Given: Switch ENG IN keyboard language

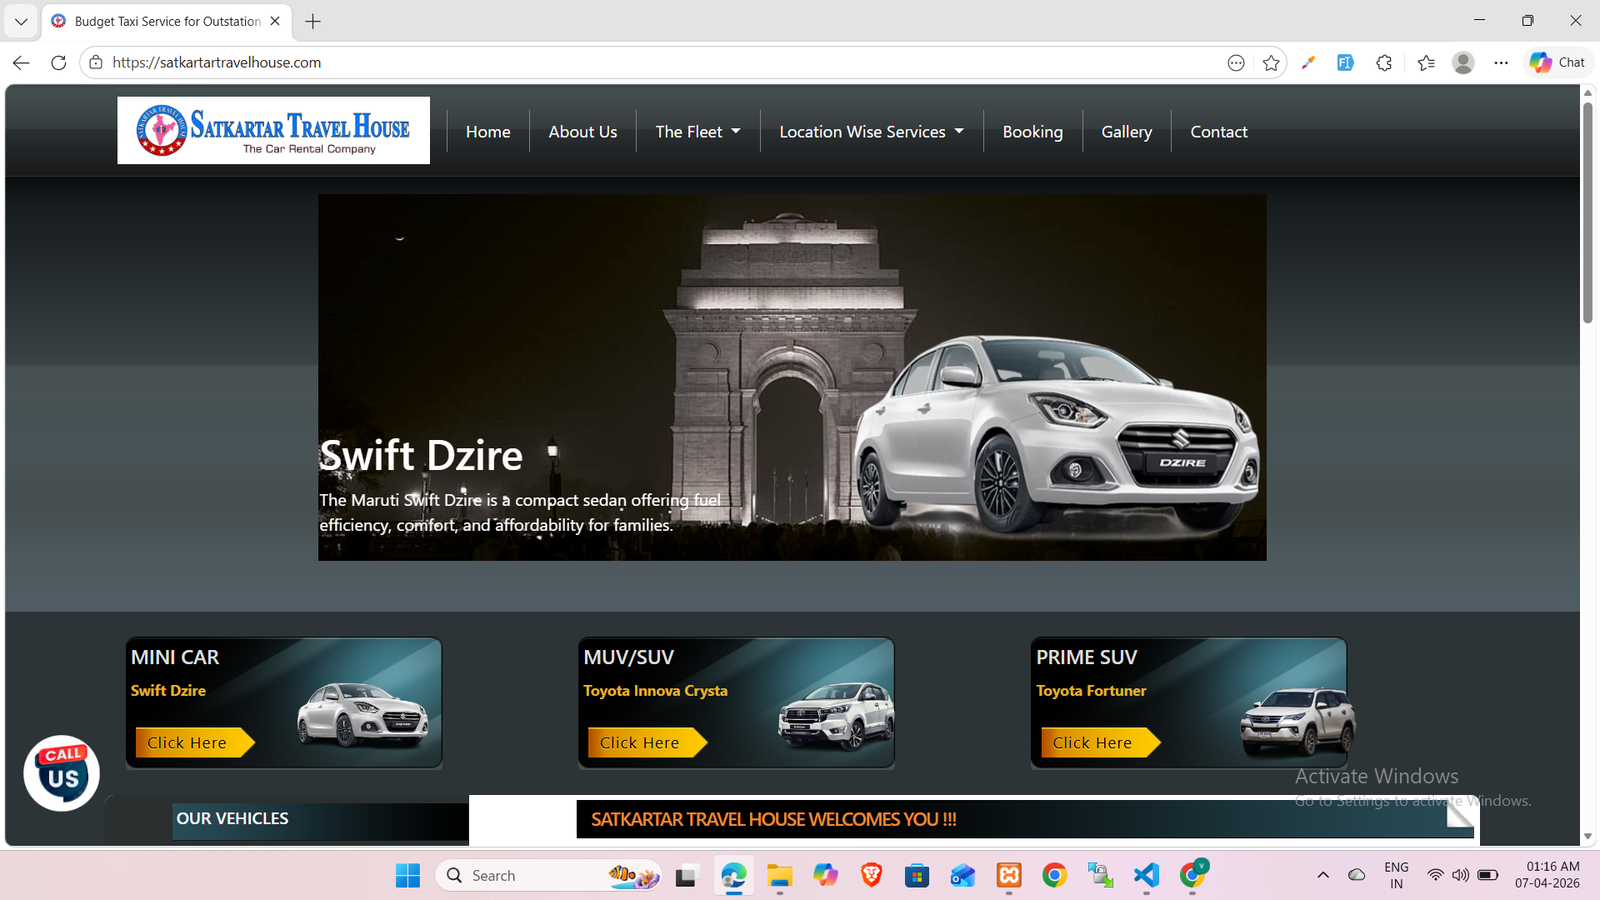Looking at the screenshot, I should [x=1396, y=875].
